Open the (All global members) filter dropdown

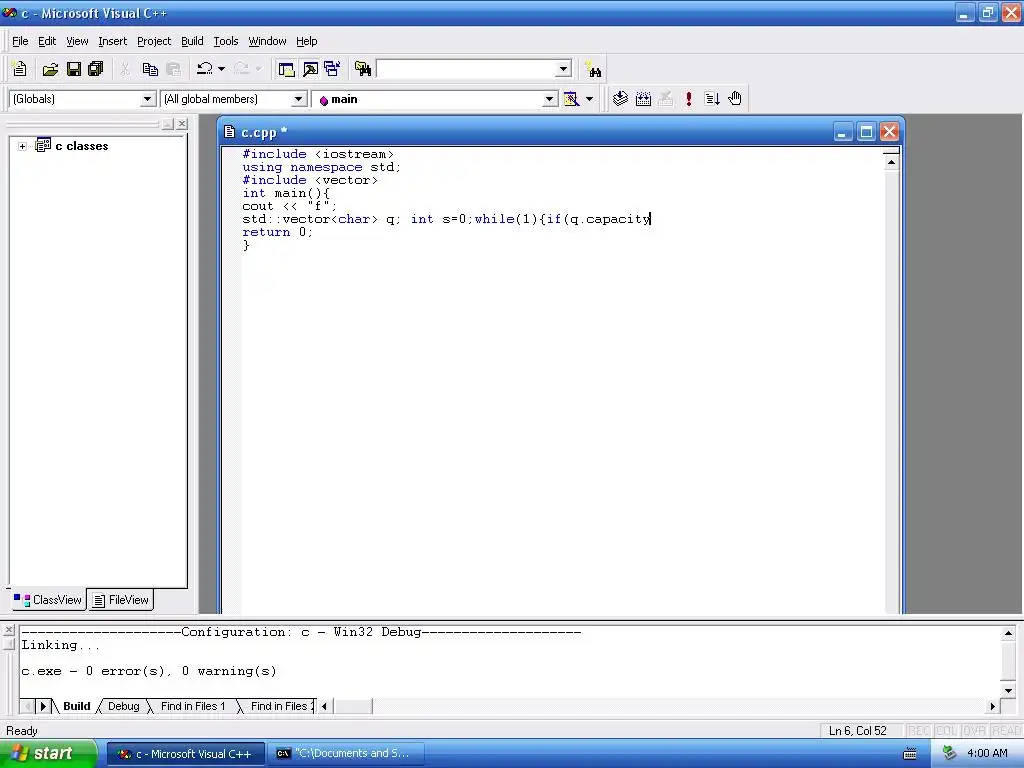(298, 99)
